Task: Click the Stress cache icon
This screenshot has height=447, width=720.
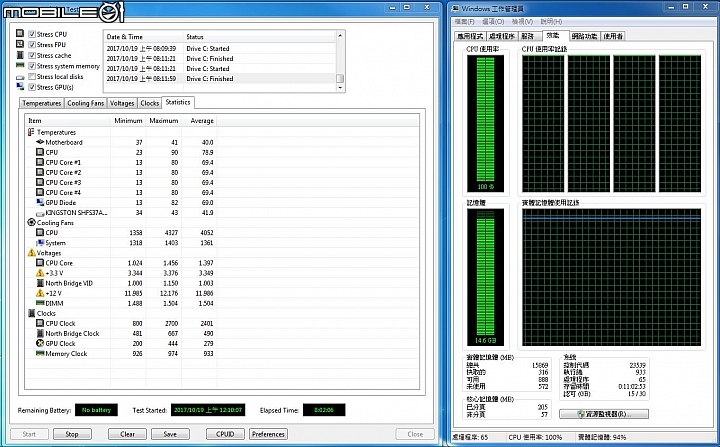Action: coord(20,55)
